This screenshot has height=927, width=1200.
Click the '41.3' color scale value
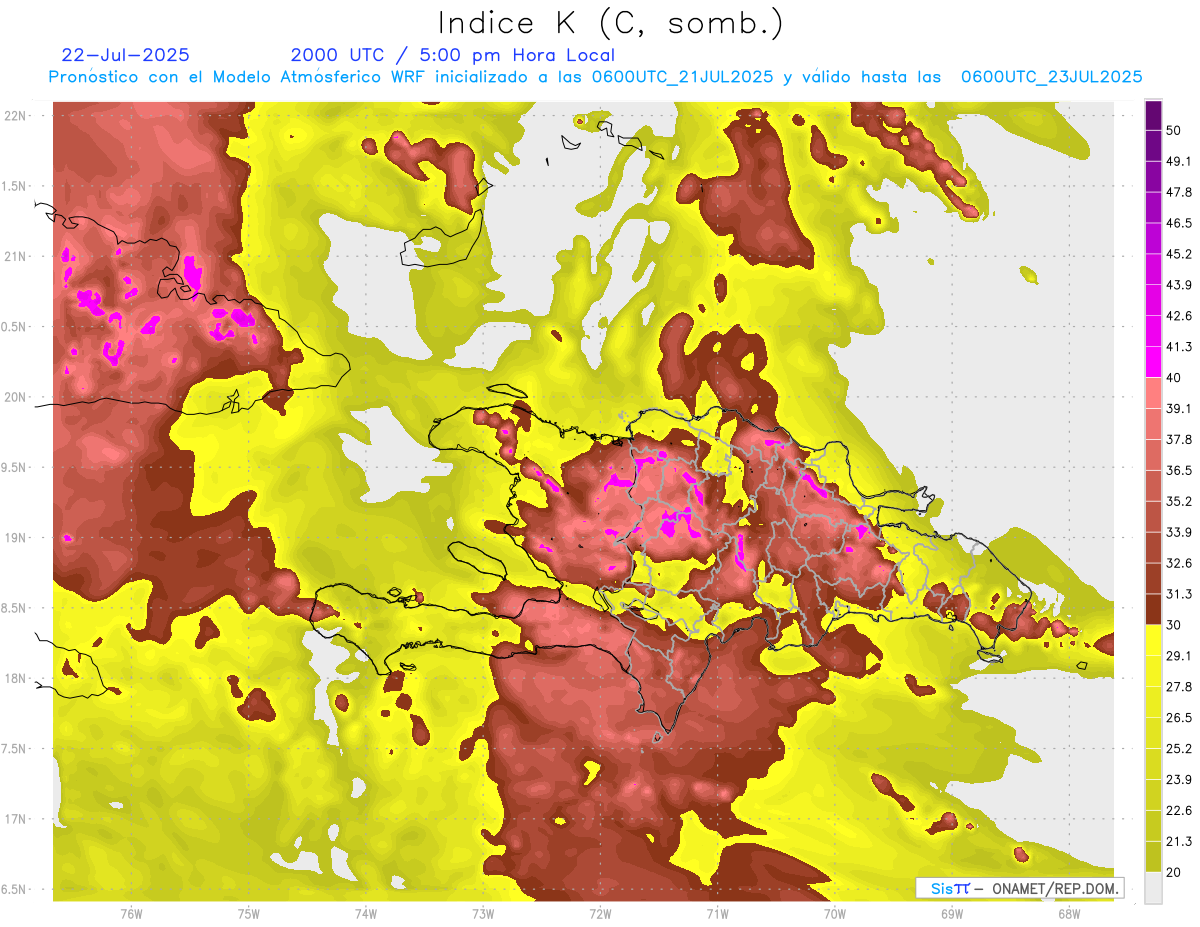point(1179,347)
